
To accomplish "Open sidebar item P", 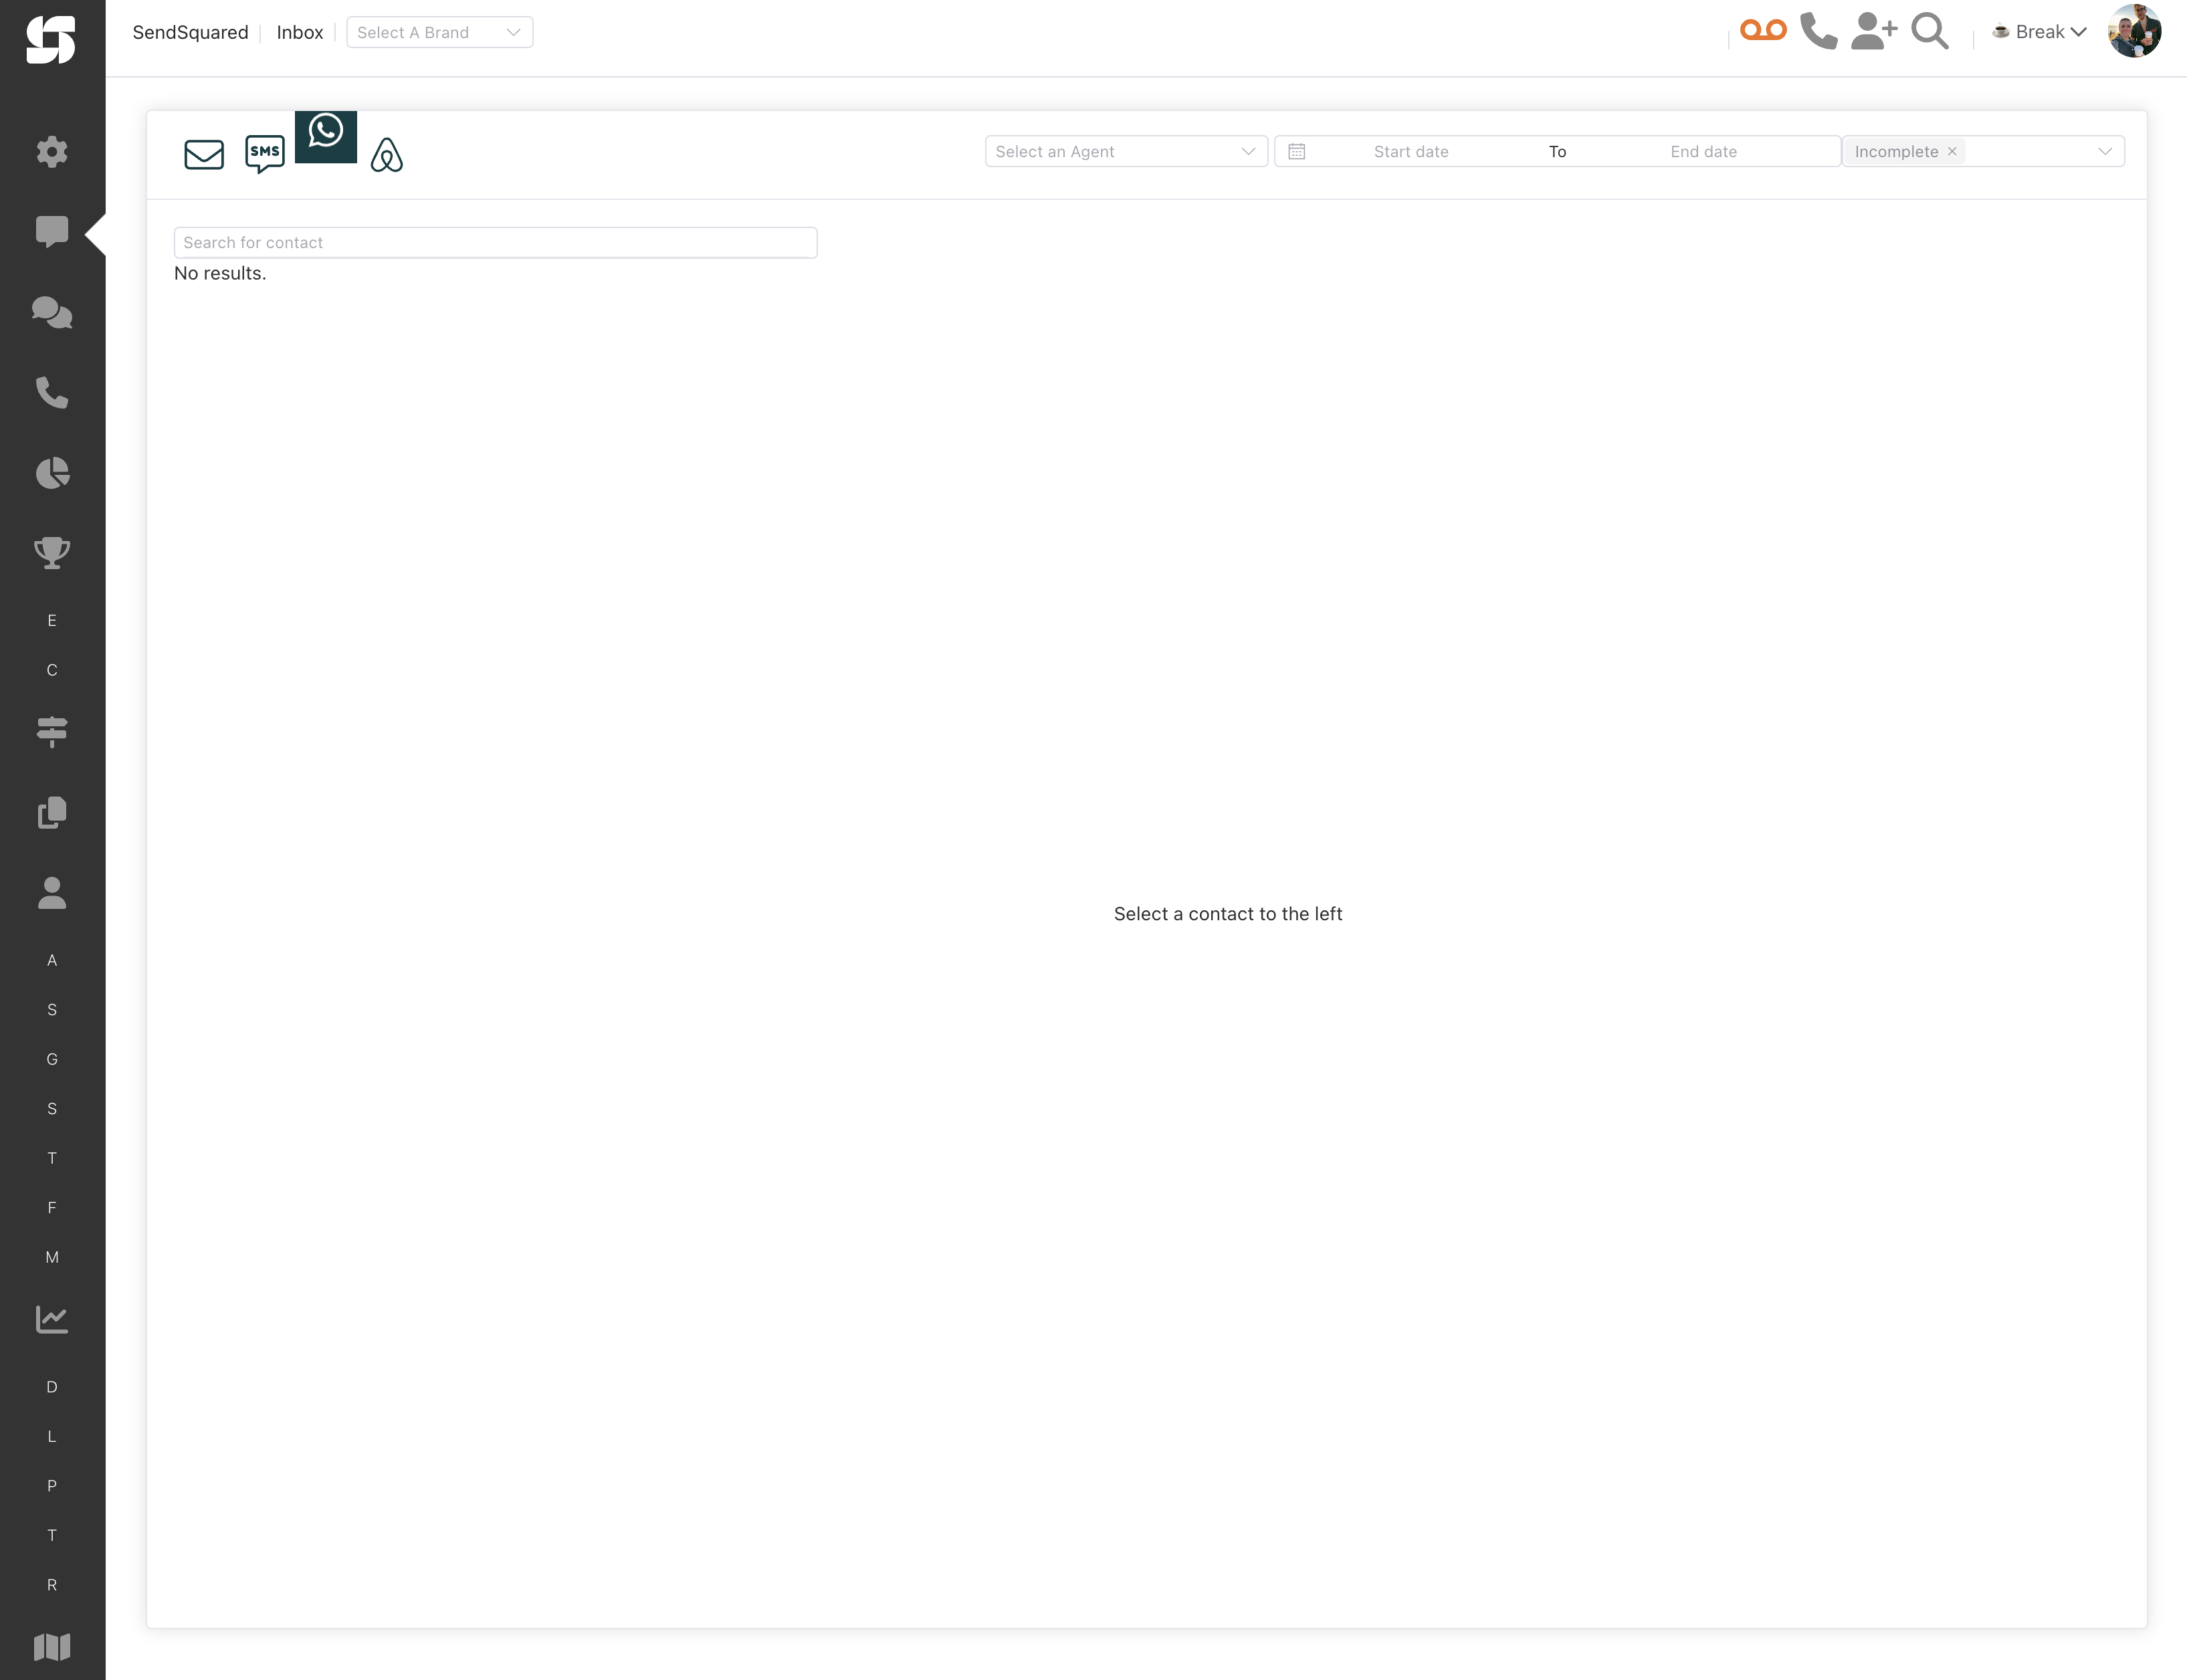I will point(52,1486).
